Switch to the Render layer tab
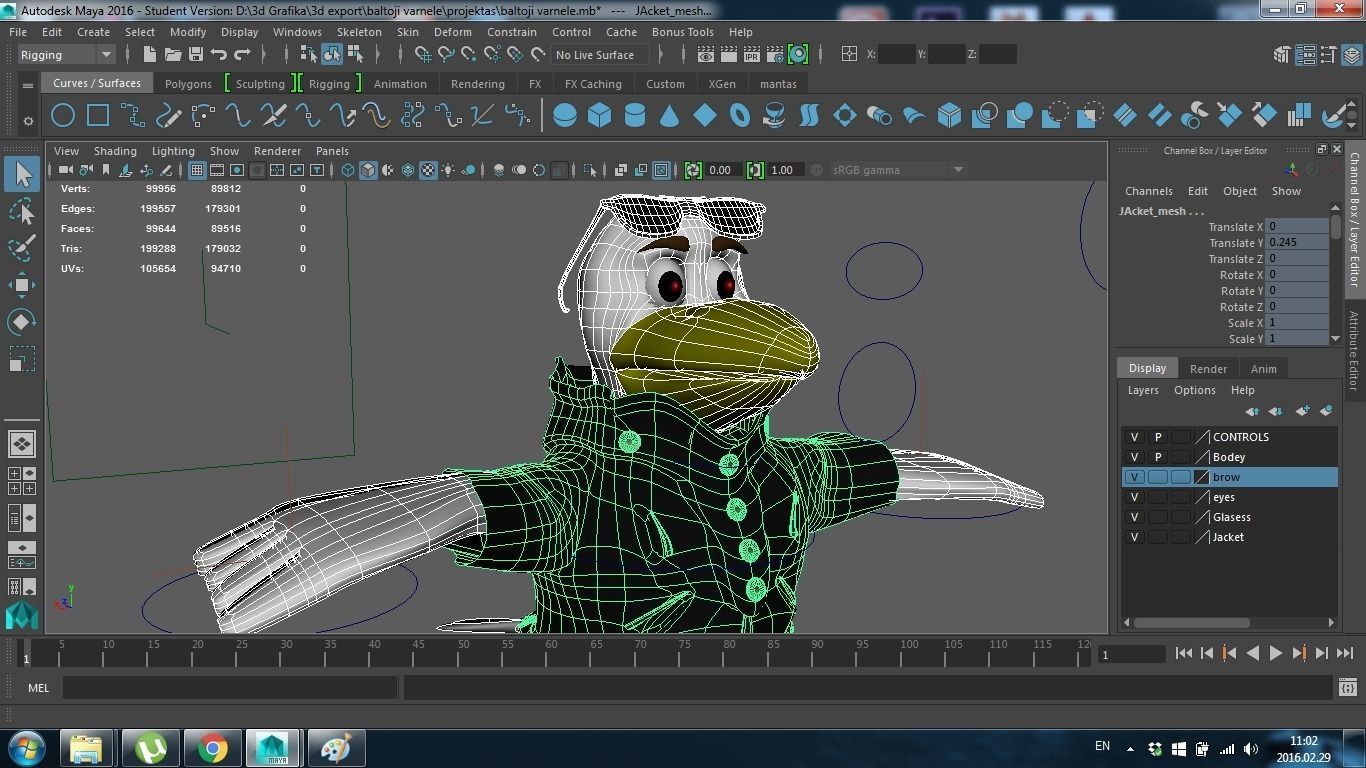 tap(1208, 369)
